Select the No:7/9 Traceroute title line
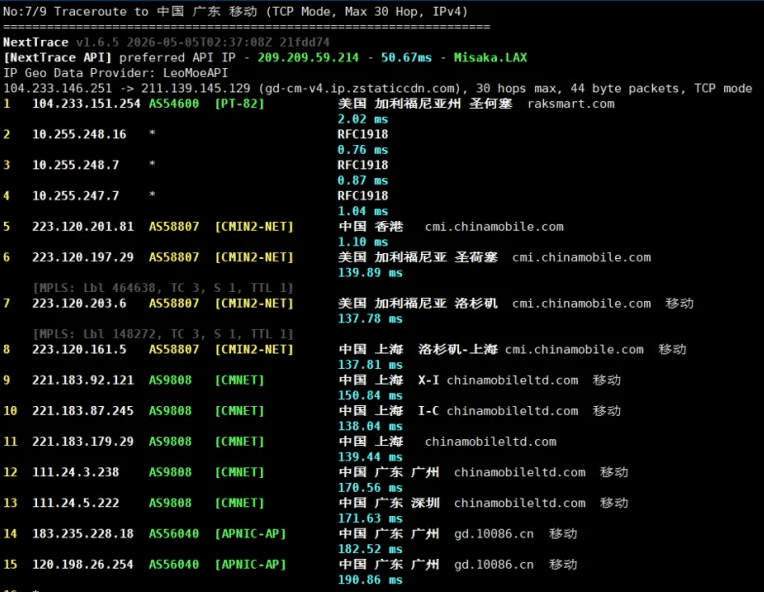Screen dimensions: 764x592 235,12
